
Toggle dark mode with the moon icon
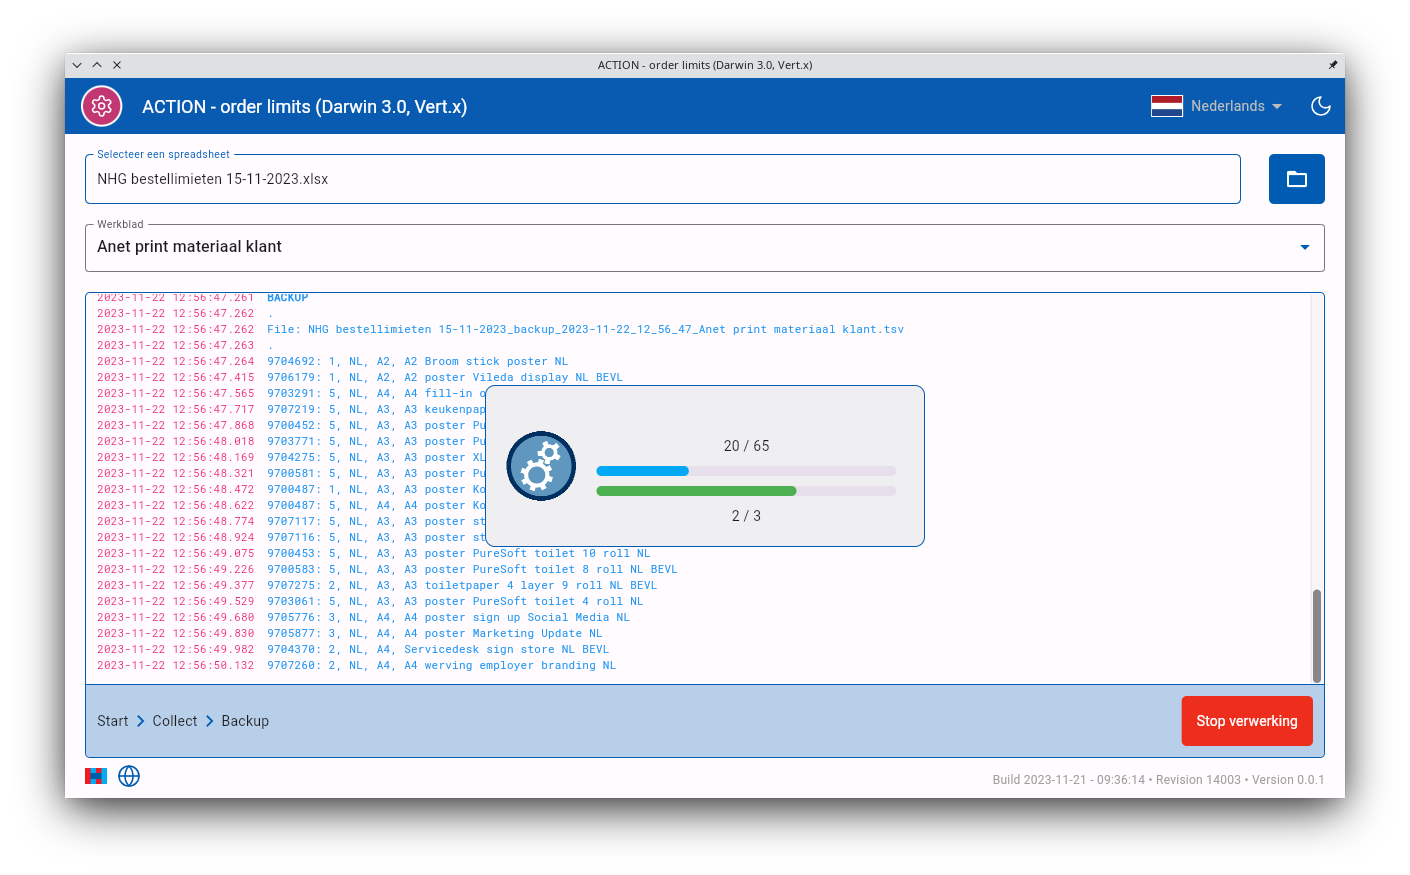point(1320,106)
